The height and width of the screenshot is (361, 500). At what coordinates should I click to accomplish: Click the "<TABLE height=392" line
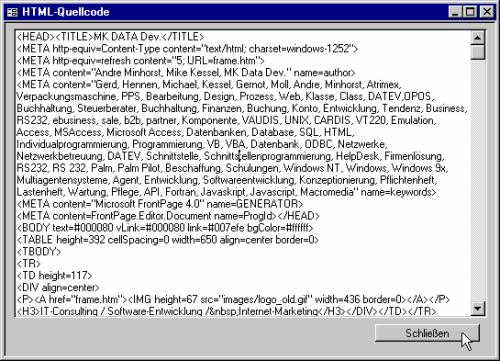[168, 240]
